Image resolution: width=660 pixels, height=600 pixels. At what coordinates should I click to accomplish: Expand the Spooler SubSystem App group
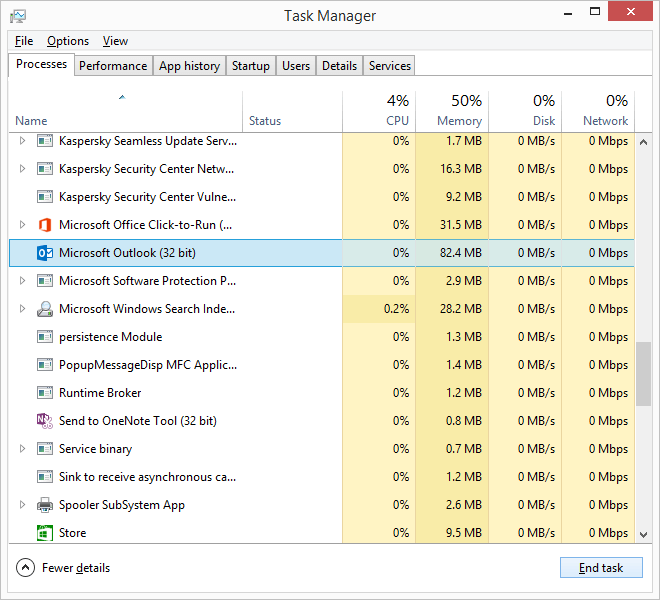22,505
